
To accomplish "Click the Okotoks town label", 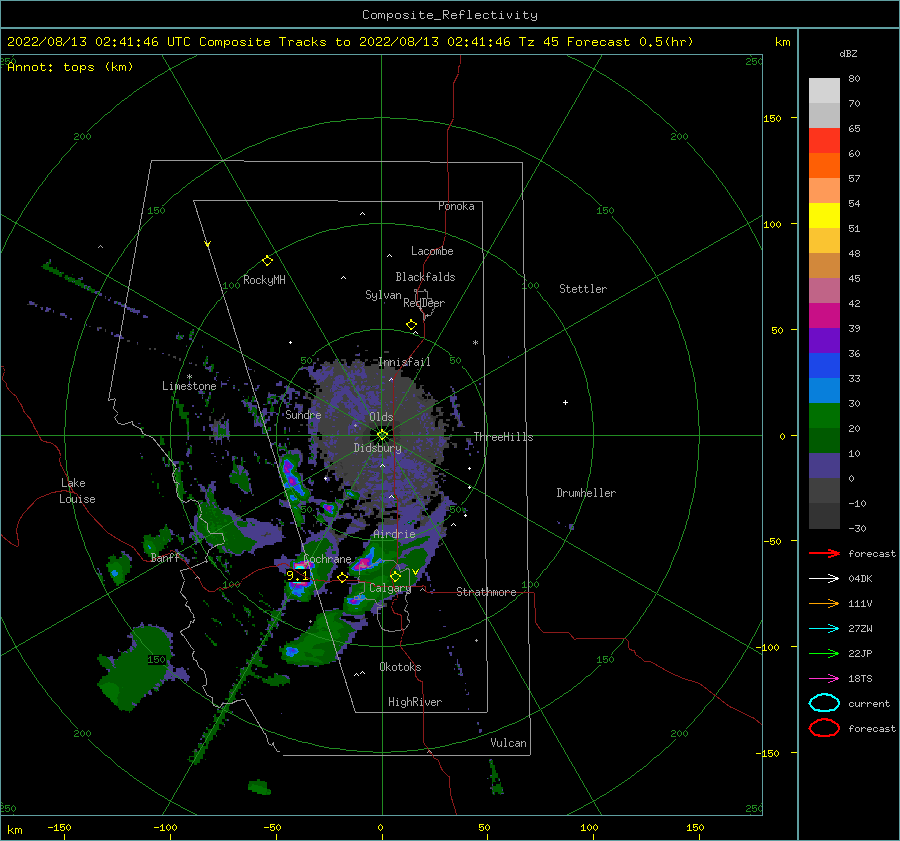I will pyautogui.click(x=400, y=667).
